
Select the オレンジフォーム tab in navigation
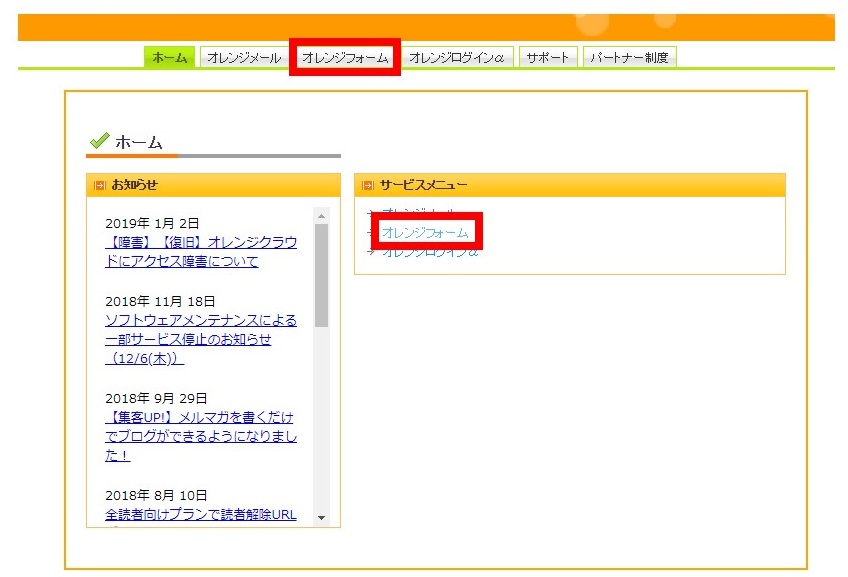tap(344, 58)
